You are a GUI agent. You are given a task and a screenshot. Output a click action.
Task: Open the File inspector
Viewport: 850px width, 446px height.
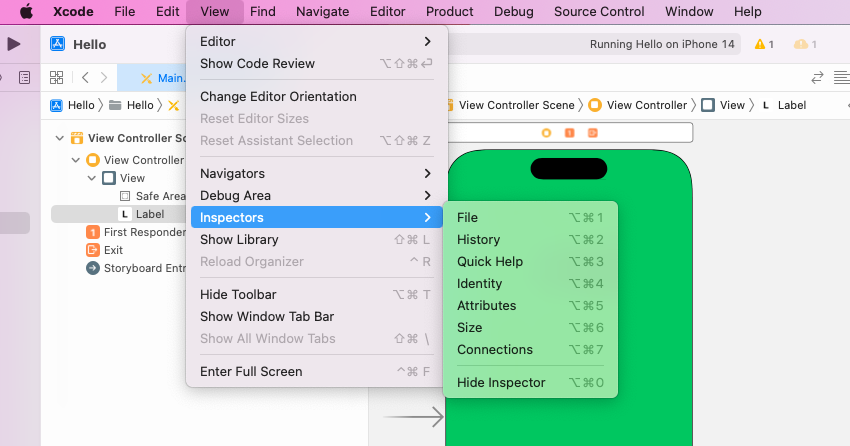[x=530, y=217]
